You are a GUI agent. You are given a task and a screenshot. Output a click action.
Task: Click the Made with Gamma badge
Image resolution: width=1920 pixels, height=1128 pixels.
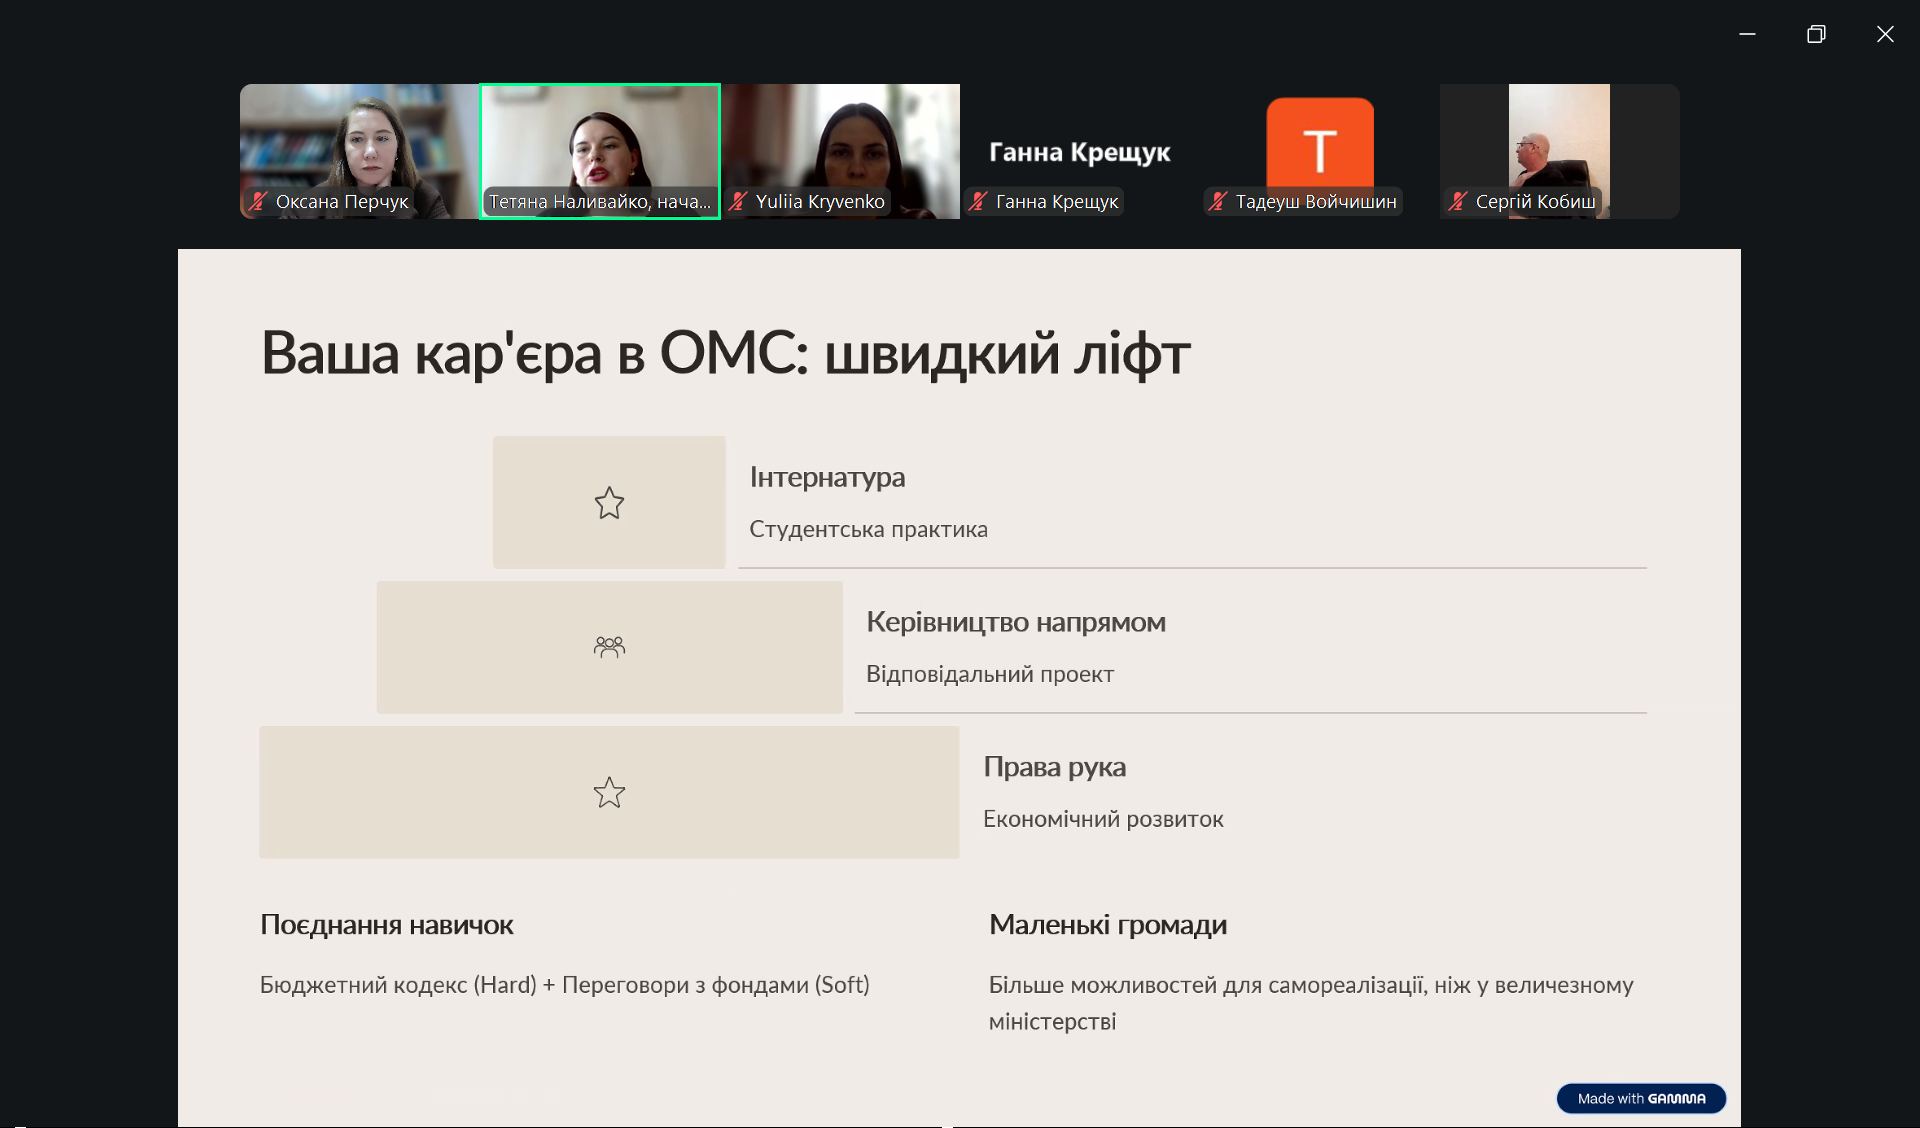(1640, 1098)
